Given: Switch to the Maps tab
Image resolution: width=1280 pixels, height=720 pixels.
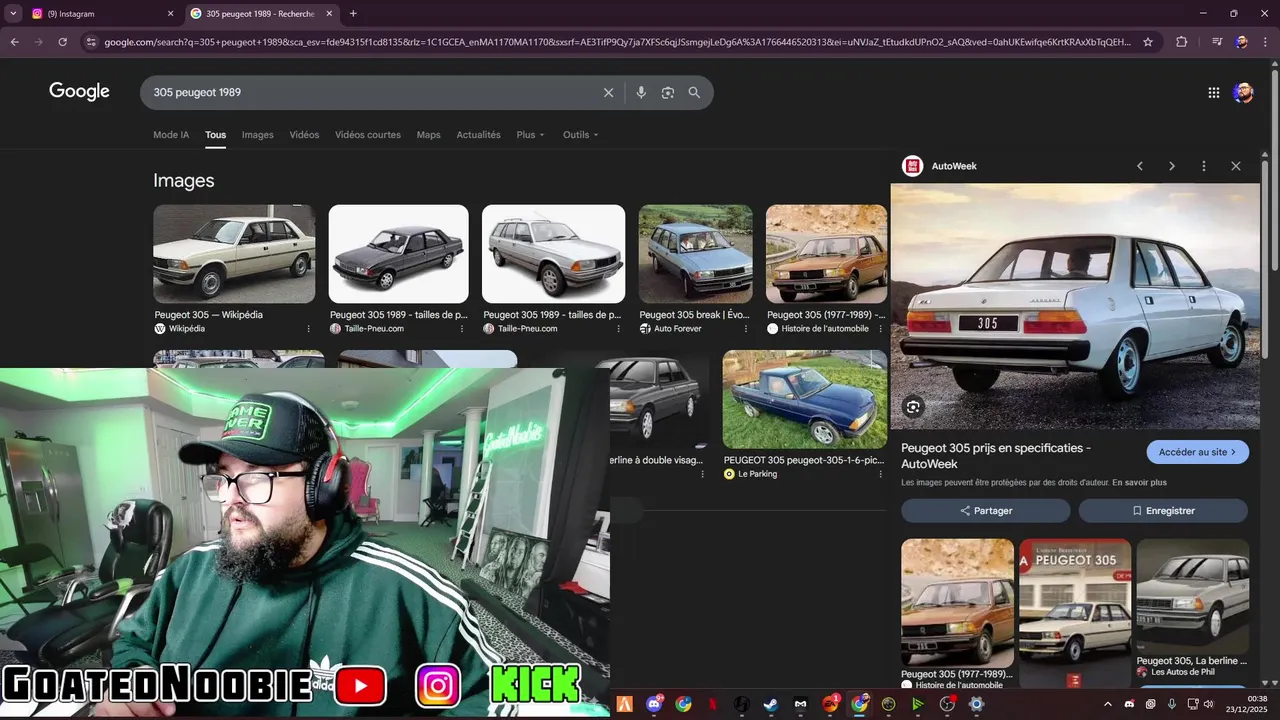Looking at the screenshot, I should 428,135.
